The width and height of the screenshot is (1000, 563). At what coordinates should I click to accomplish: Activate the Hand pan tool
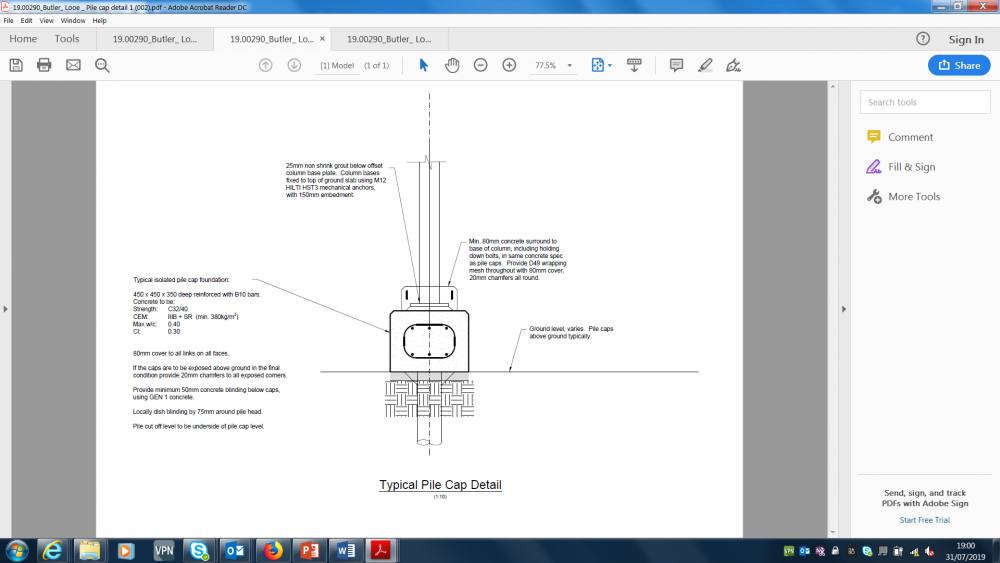point(452,65)
